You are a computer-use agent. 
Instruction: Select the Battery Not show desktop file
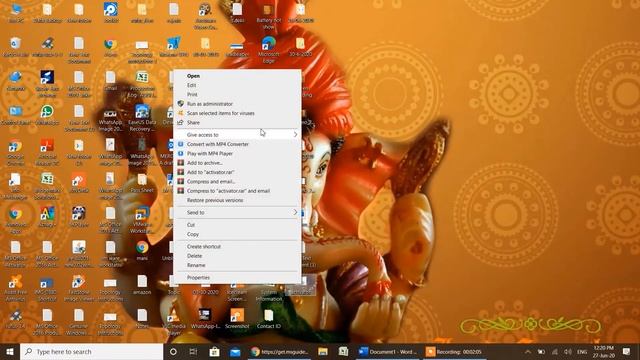tap(269, 16)
